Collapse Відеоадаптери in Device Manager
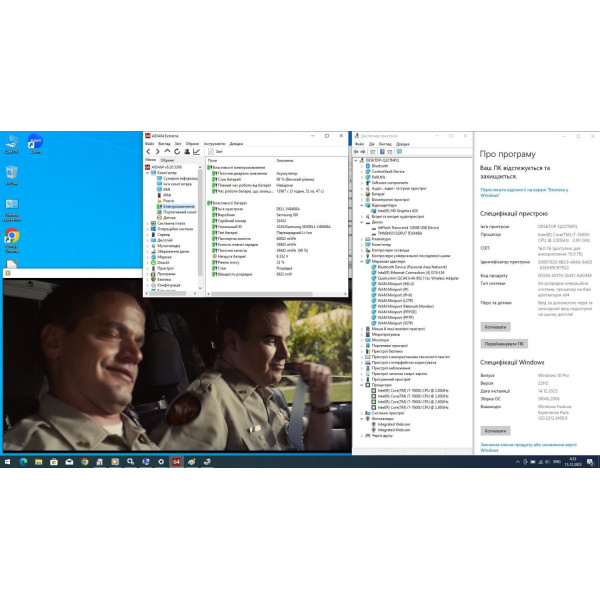Screen dimensions: 600x600 (362, 205)
